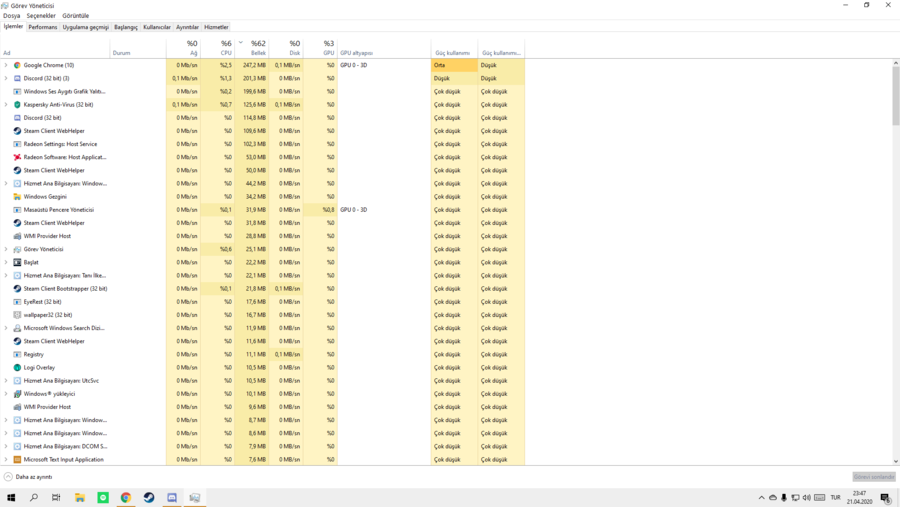This screenshot has height=507, width=900.
Task: Sort by the Durum column header
Action: click(x=138, y=48)
